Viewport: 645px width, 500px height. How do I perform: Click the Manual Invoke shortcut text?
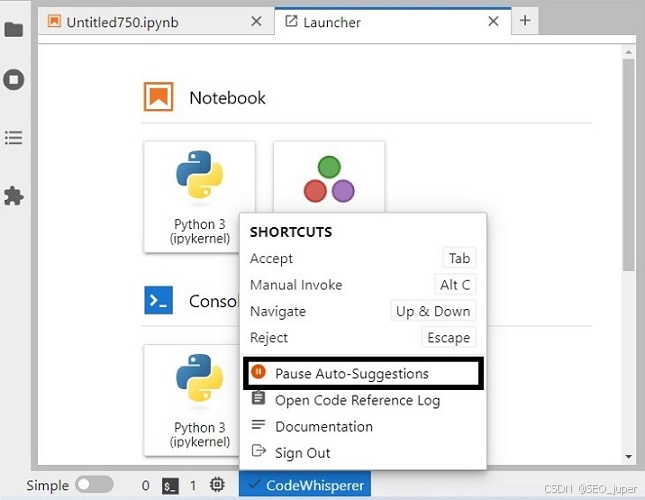(x=296, y=285)
